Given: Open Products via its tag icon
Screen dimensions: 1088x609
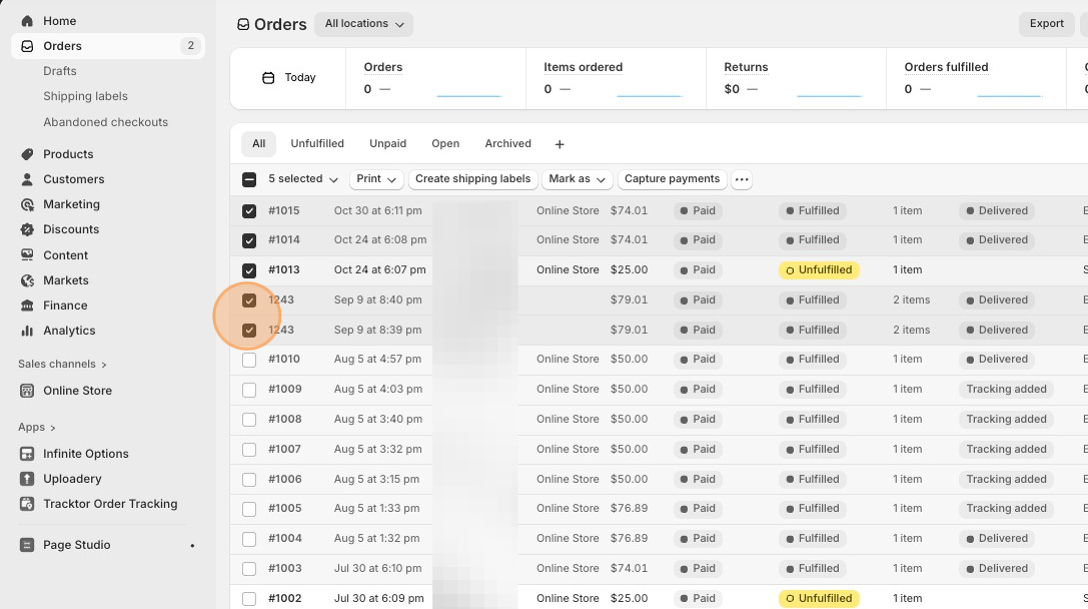Looking at the screenshot, I should pyautogui.click(x=27, y=154).
